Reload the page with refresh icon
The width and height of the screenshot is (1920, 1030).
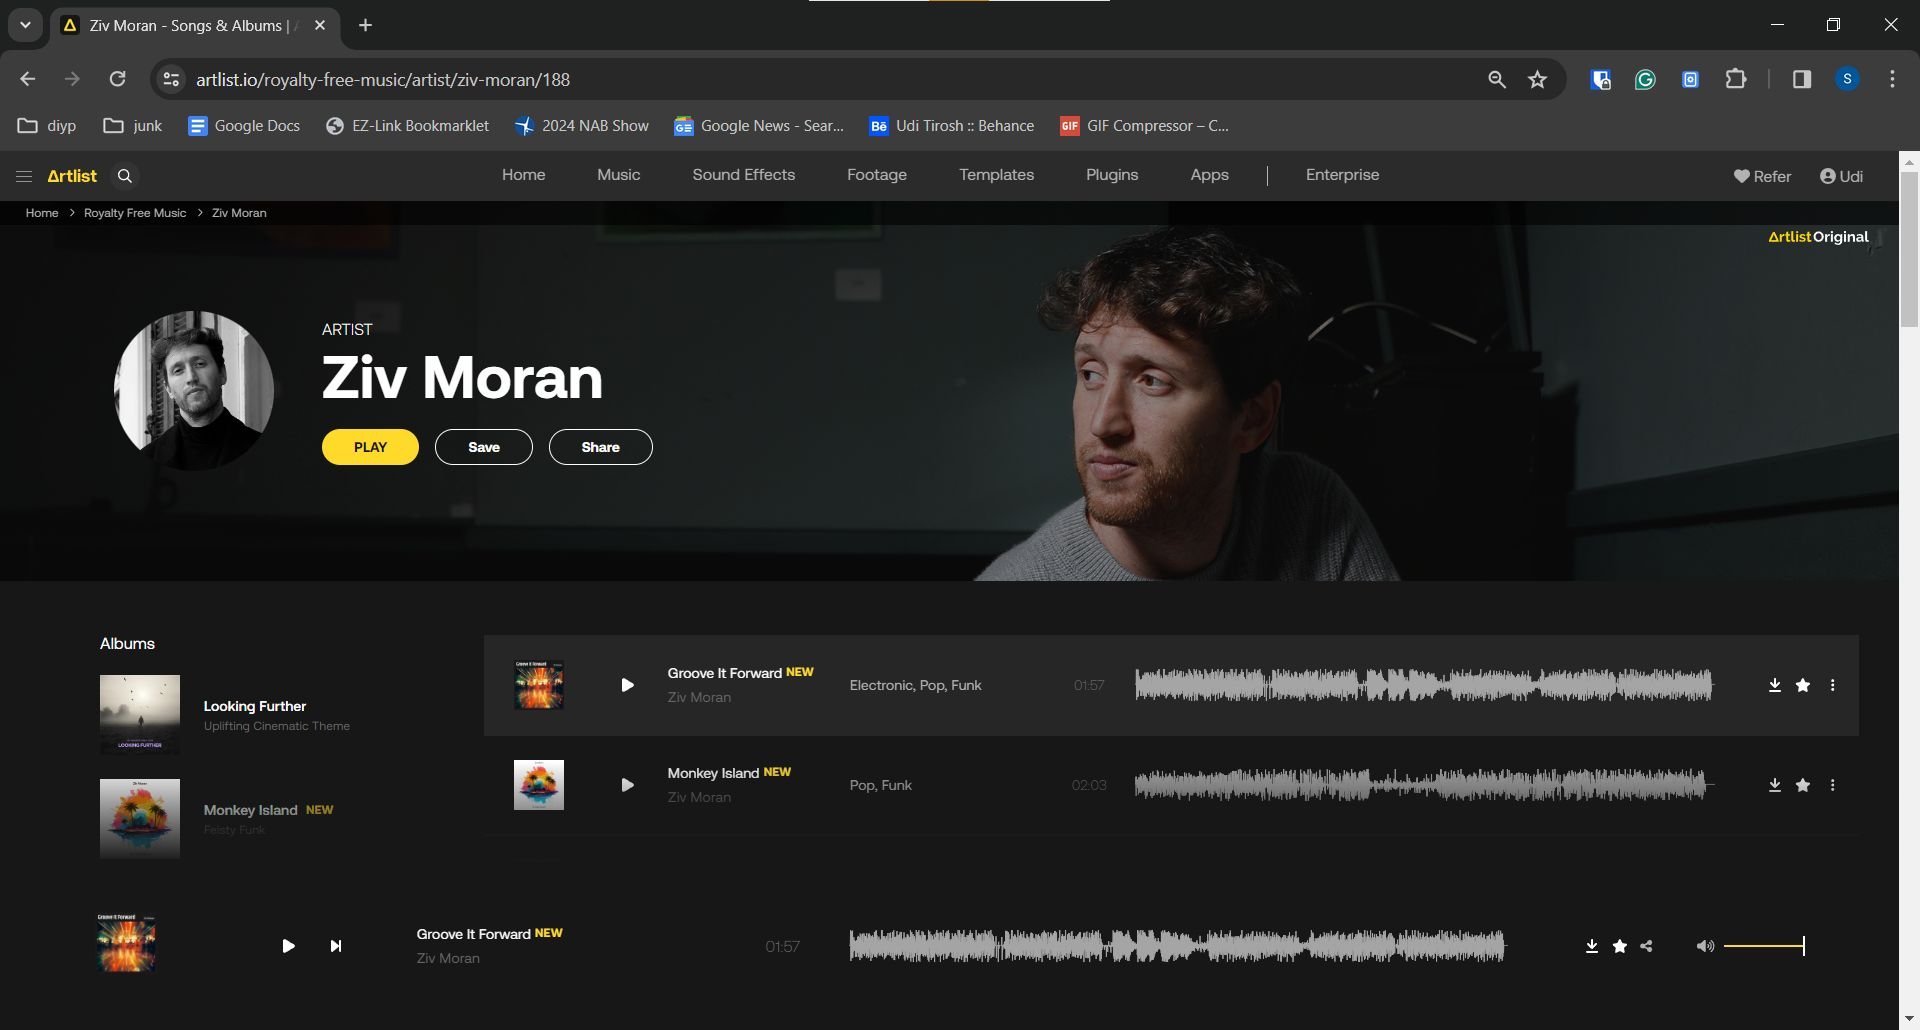(x=117, y=79)
